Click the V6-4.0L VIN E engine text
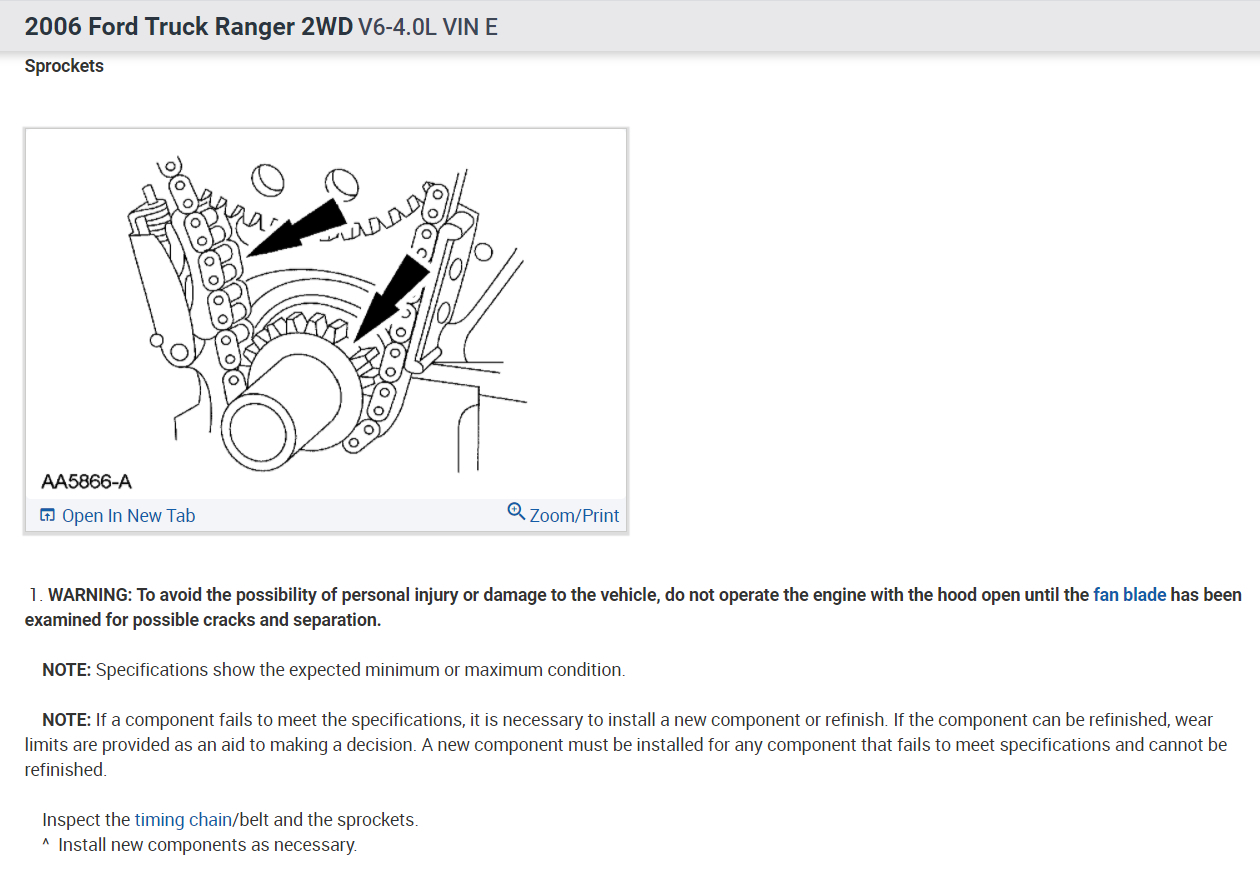This screenshot has height=874, width=1260. (x=428, y=27)
